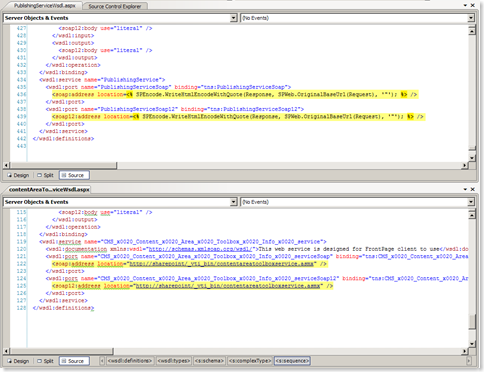
Task: Switch bottom pane to Design view
Action: (18, 361)
